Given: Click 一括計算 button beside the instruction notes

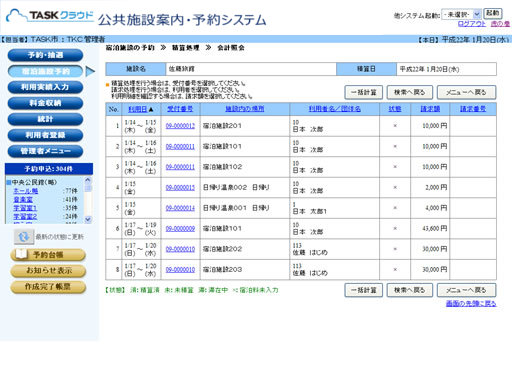Looking at the screenshot, I should (363, 92).
